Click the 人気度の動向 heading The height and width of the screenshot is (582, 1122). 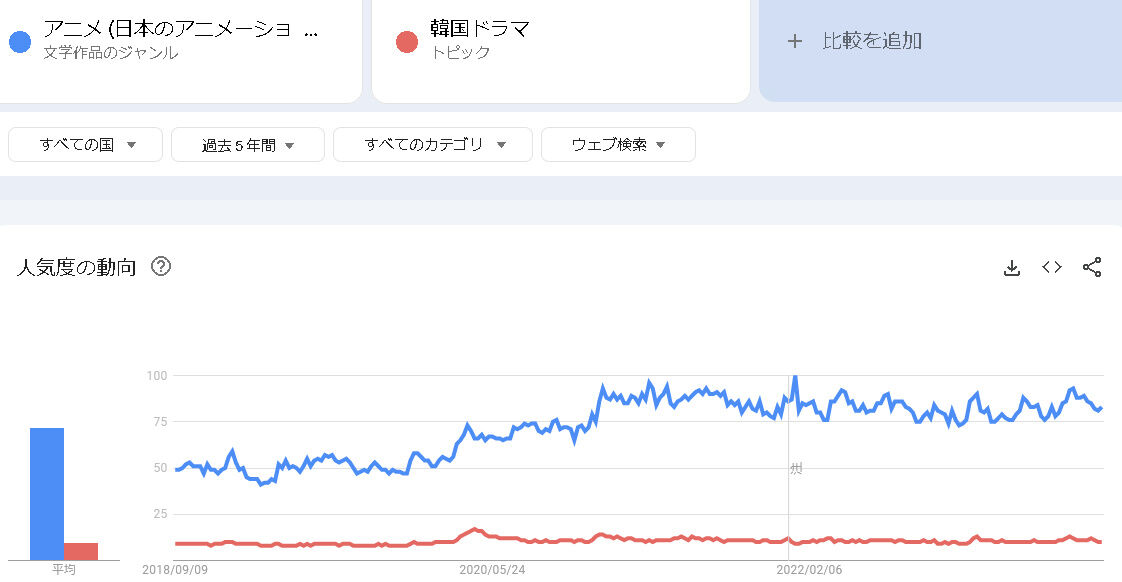click(76, 267)
